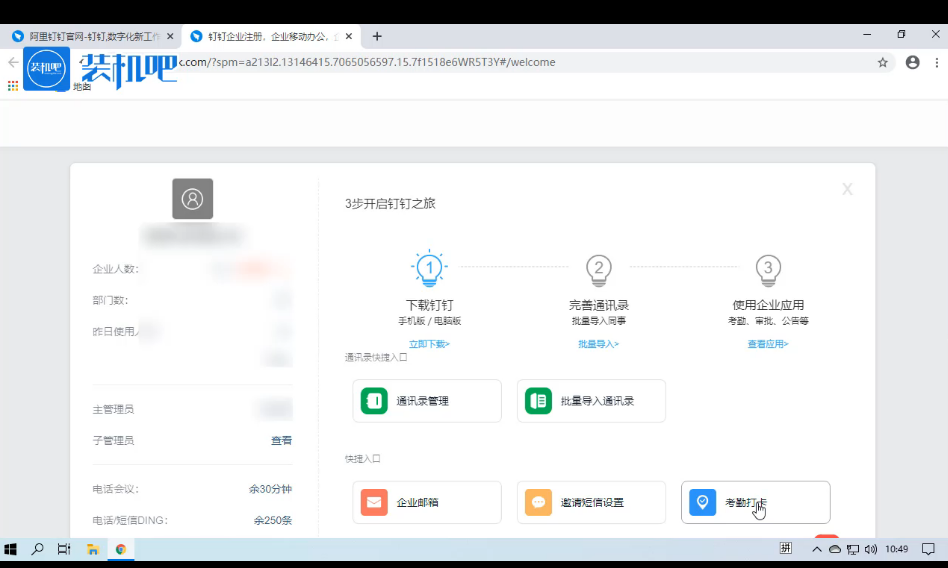Viewport: 948px width, 568px height.
Task: Bookmark this page with the star icon
Action: point(883,62)
